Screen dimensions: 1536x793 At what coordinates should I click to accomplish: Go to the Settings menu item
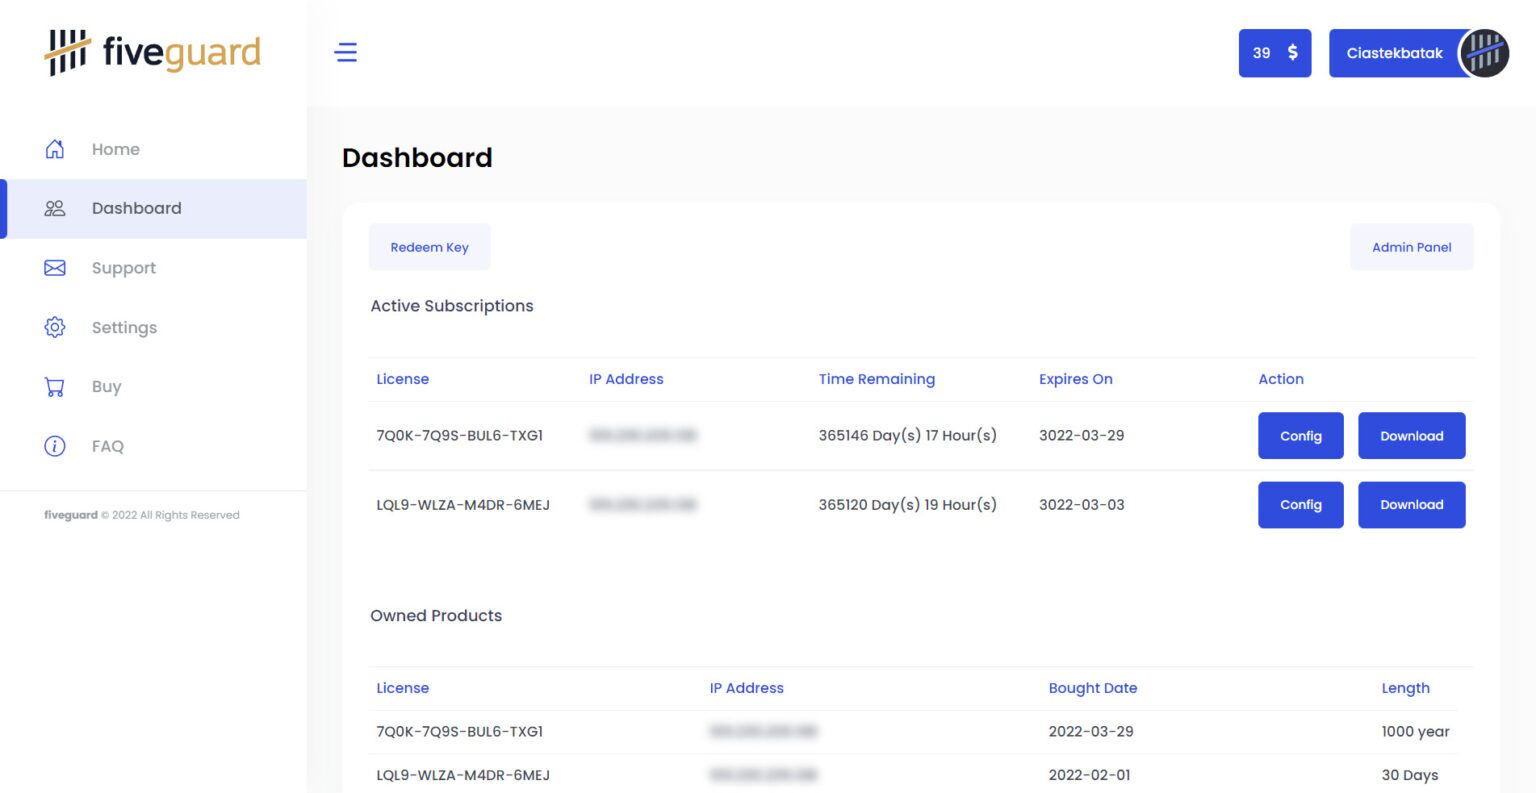[124, 327]
